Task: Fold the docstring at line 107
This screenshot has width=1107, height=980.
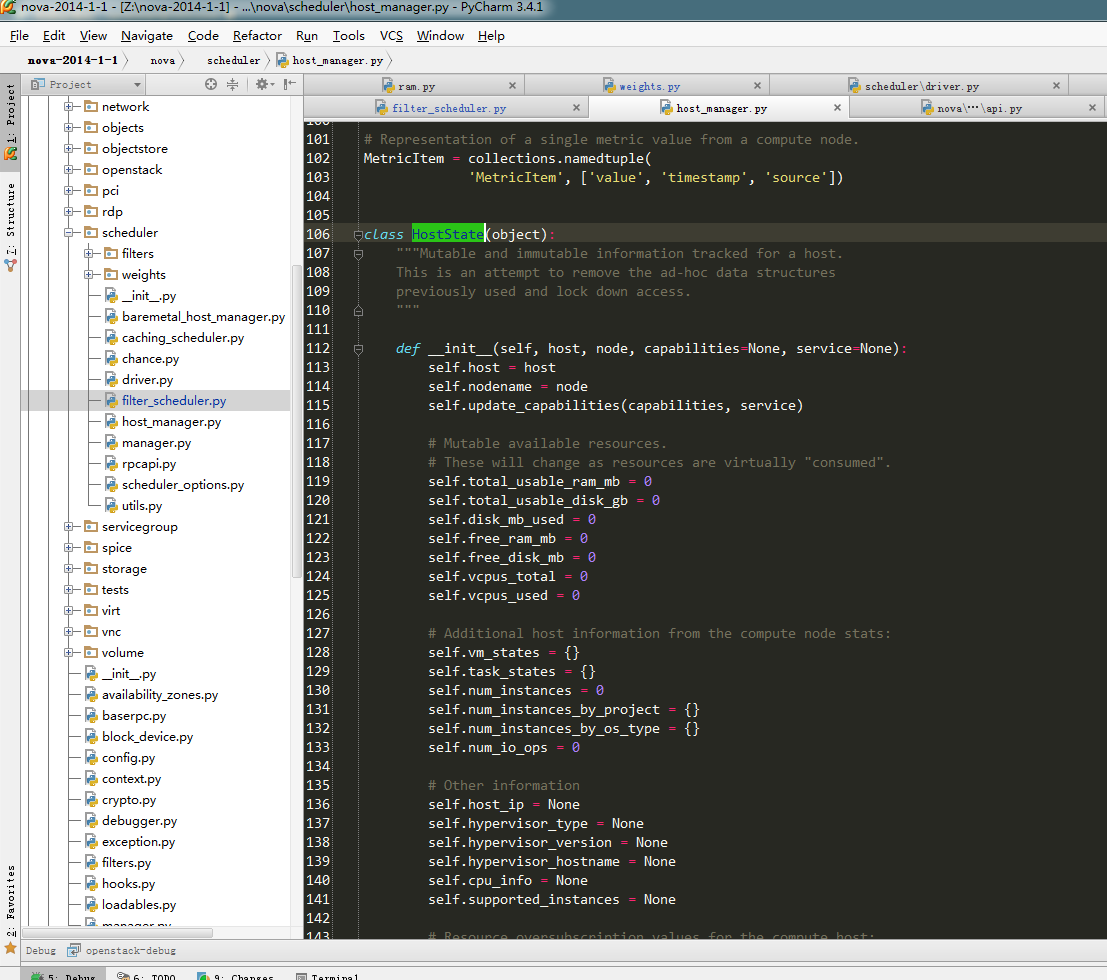Action: pos(358,253)
